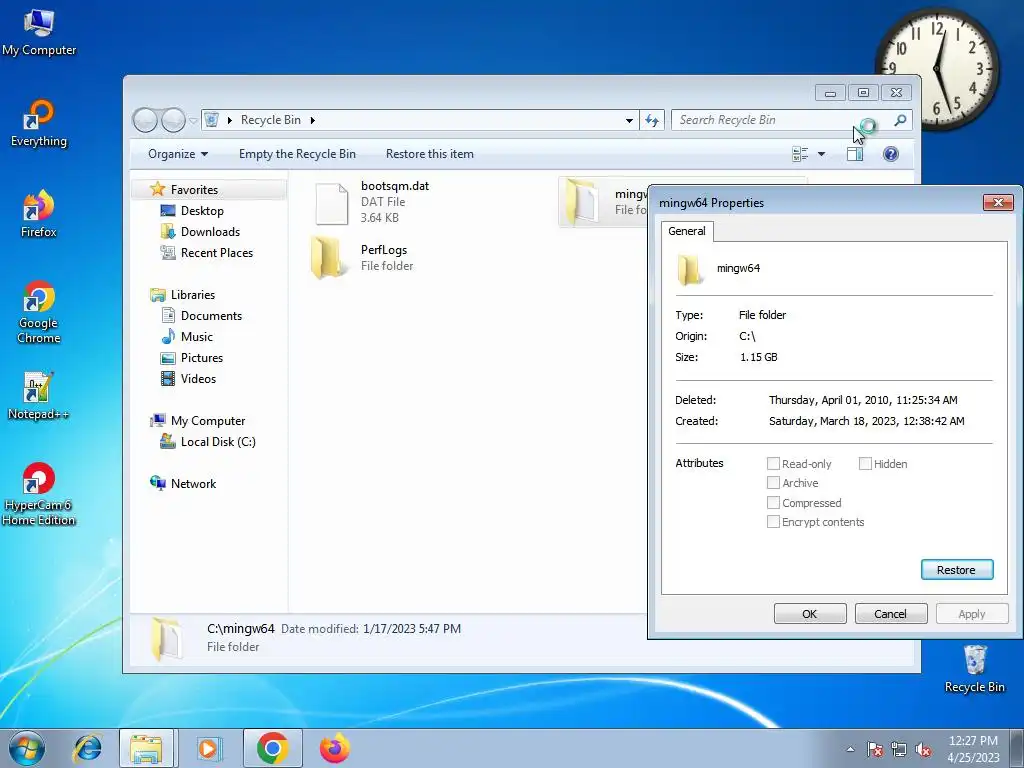The image size is (1024, 768).
Task: Click Empty the Recycle Bin
Action: pos(297,154)
